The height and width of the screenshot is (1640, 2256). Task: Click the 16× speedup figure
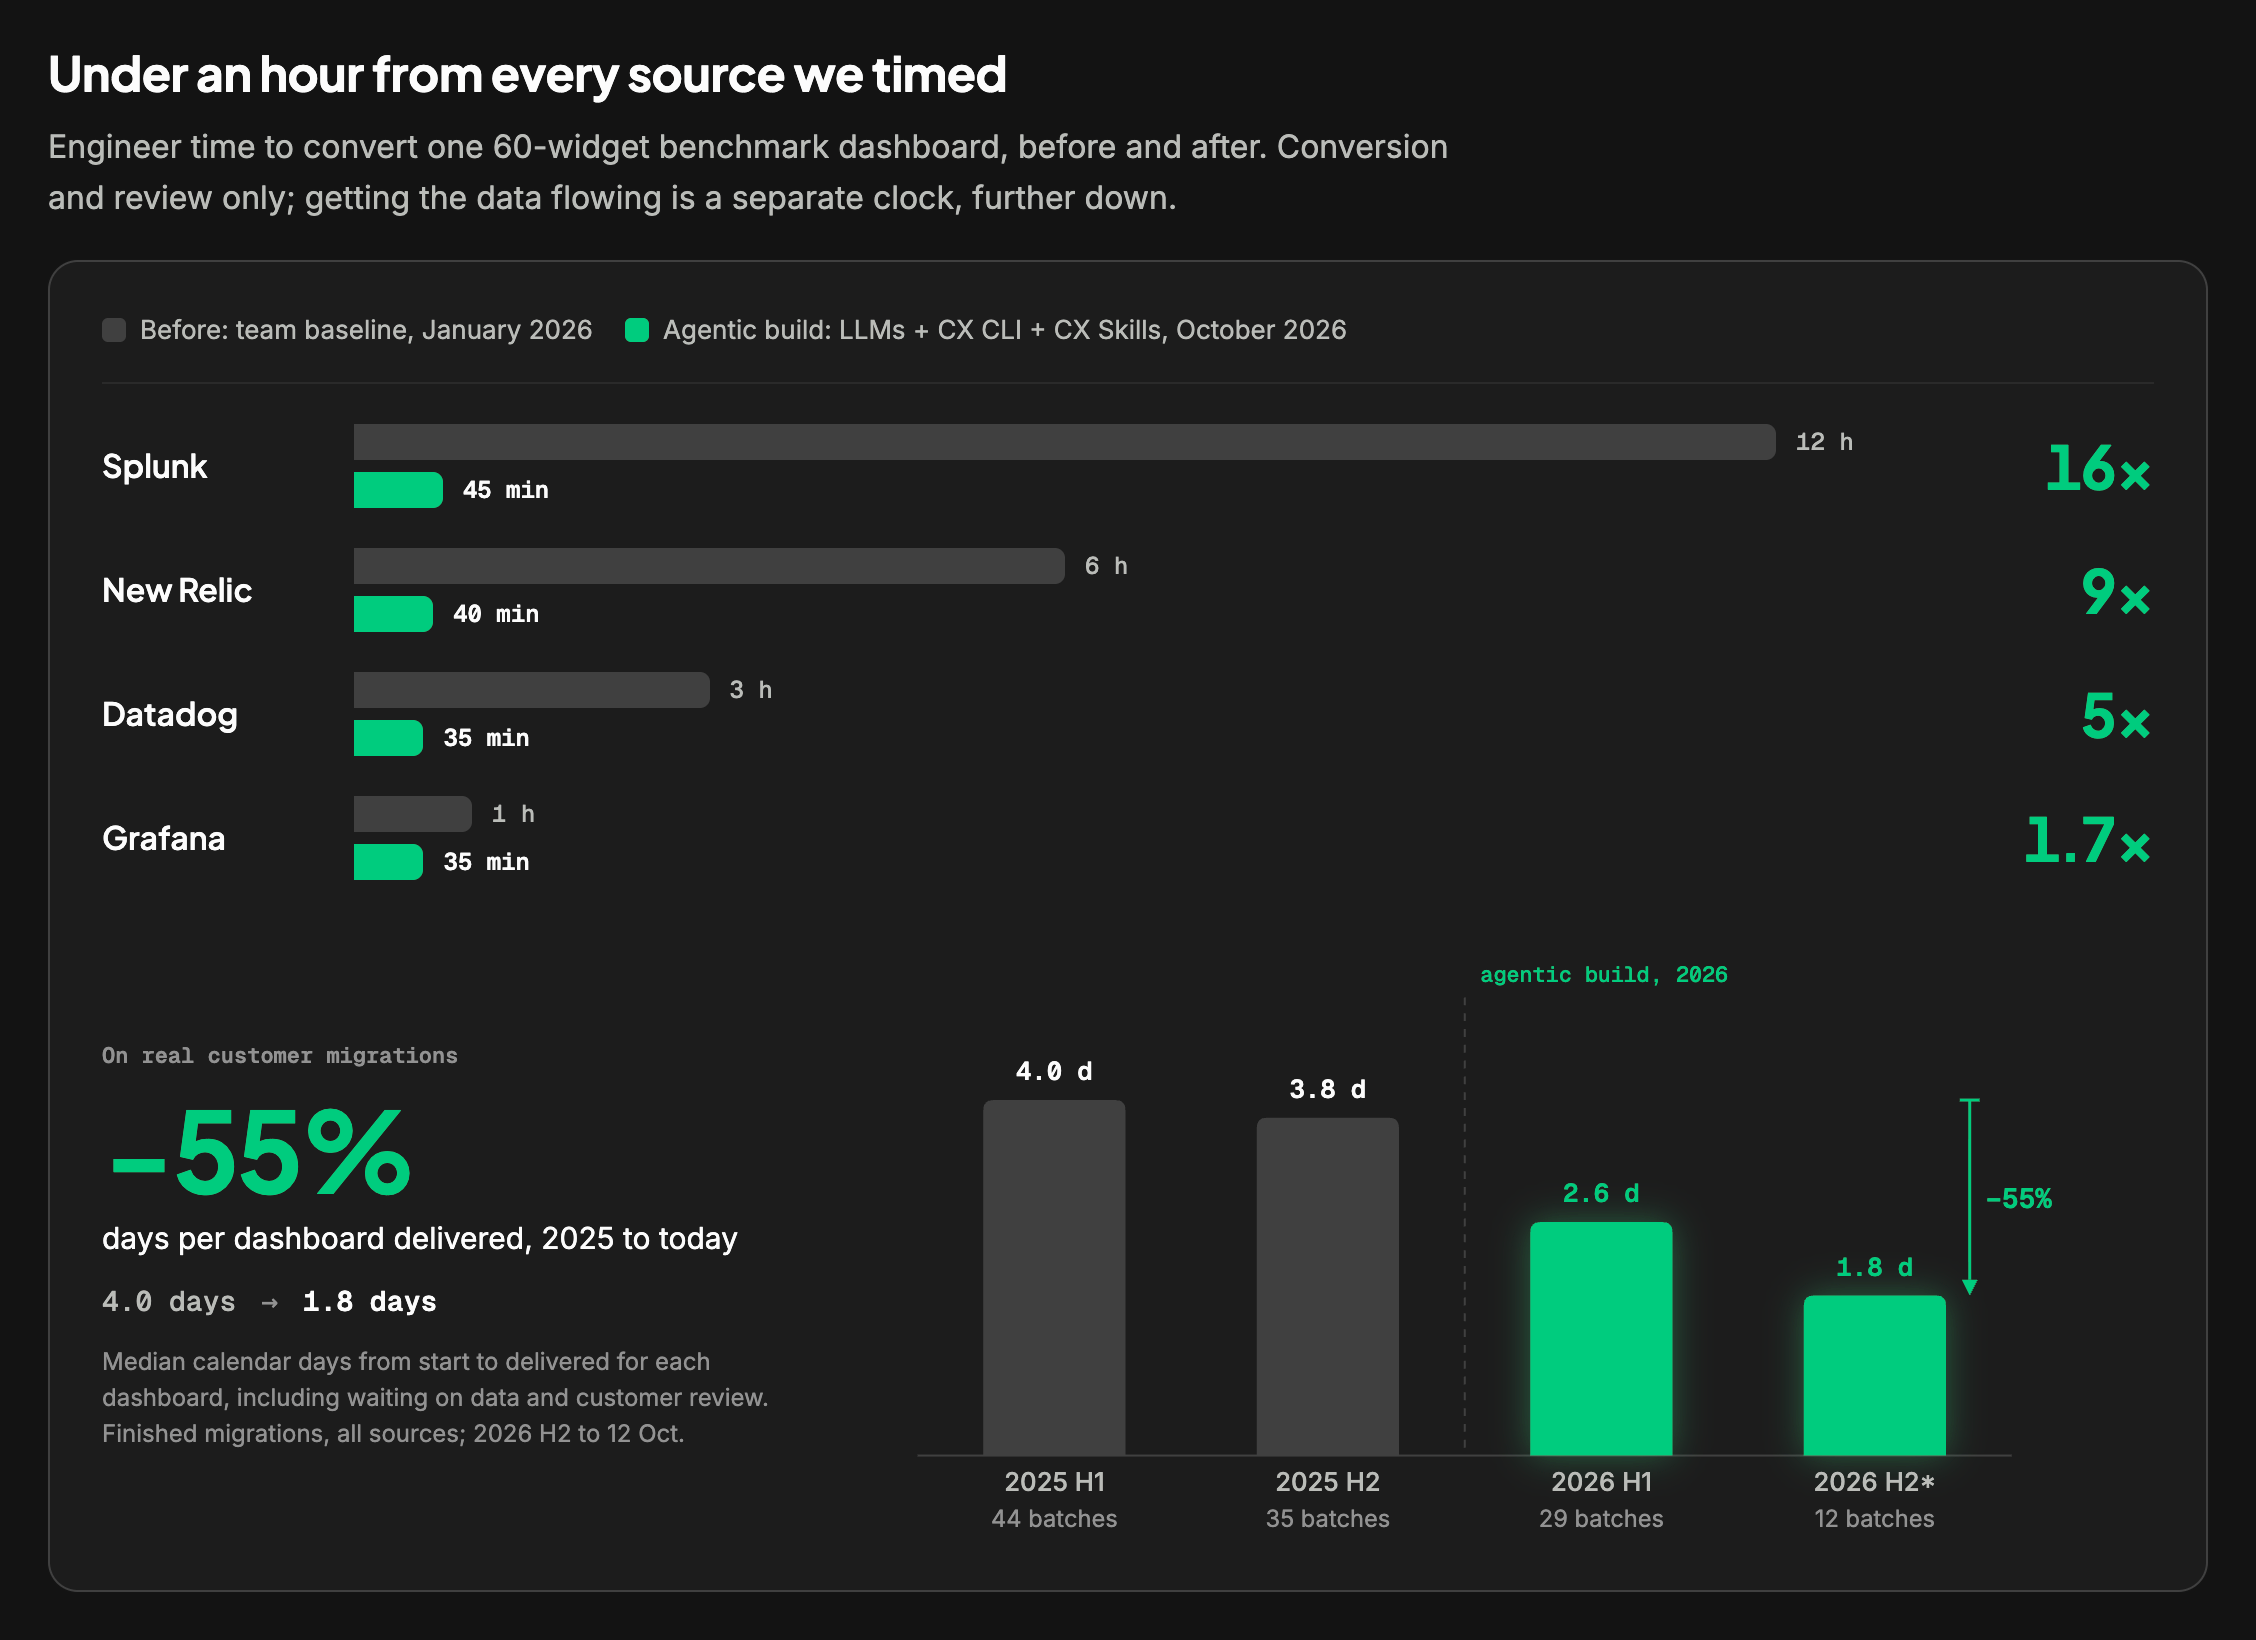click(2097, 468)
